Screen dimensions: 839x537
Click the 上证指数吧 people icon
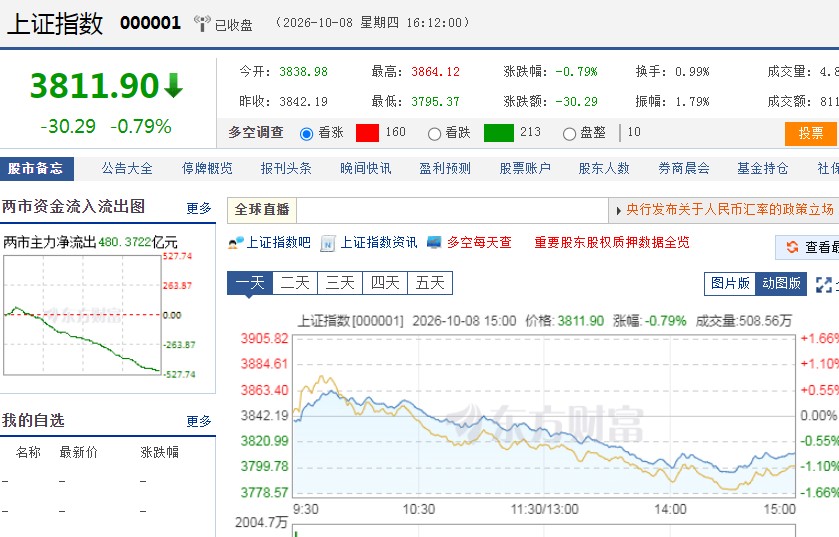[235, 243]
